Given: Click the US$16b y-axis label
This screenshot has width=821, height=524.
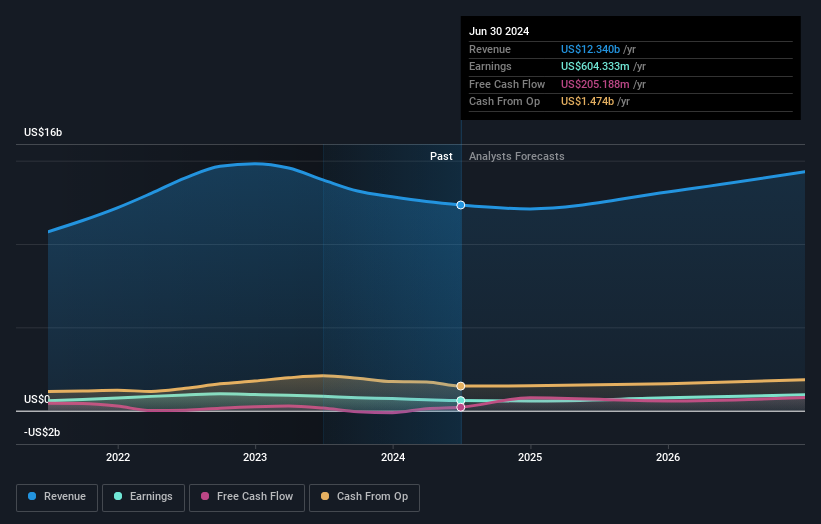Looking at the screenshot, I should click(43, 132).
